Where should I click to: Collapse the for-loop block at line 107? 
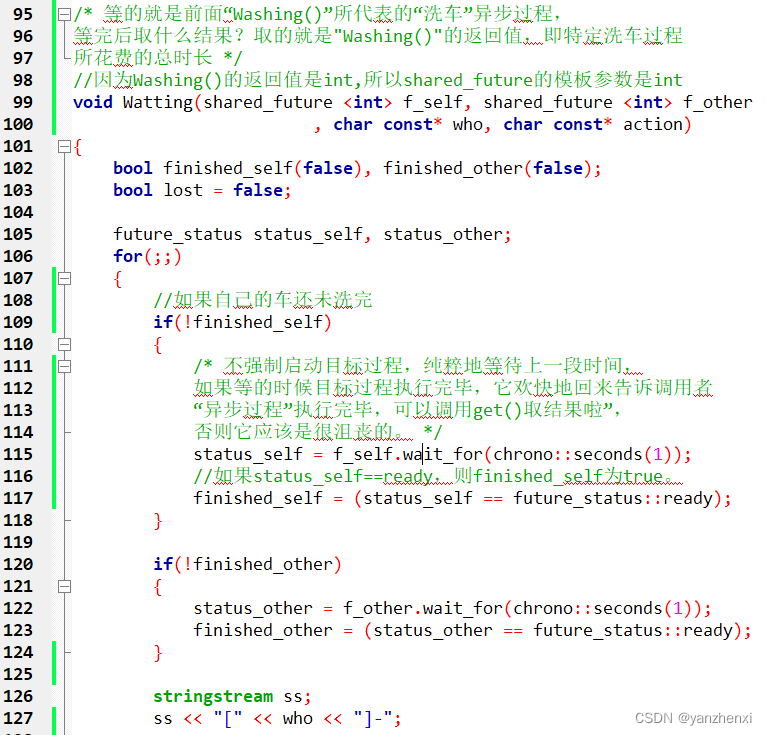[x=64, y=279]
